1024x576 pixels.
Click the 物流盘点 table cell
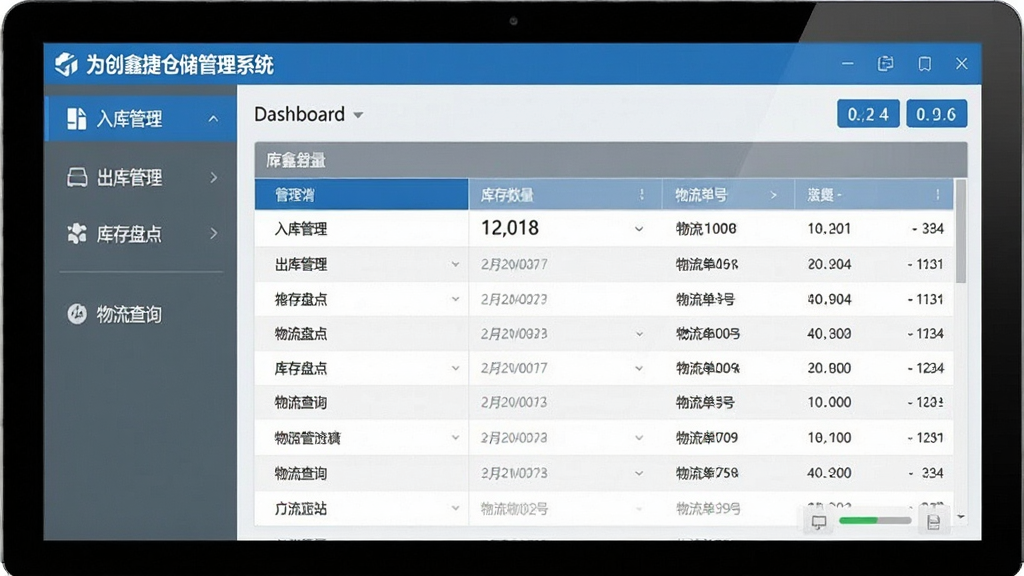[300, 334]
